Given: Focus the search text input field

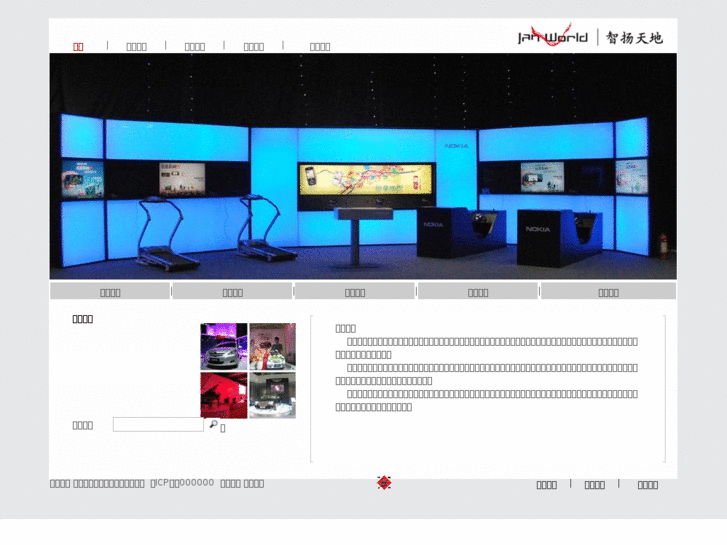Looking at the screenshot, I should click(x=158, y=424).
